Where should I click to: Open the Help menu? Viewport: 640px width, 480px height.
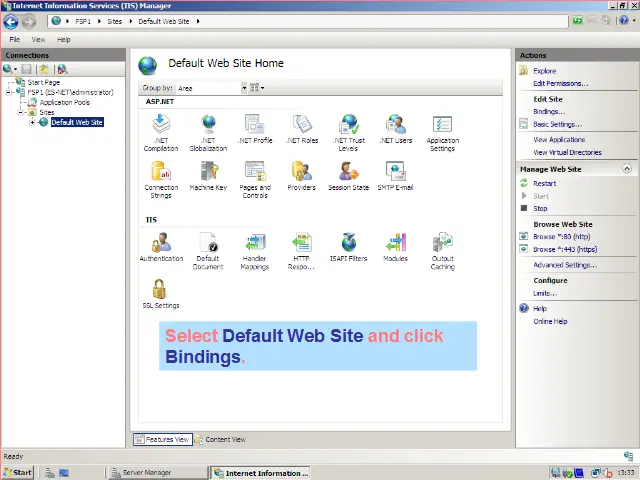pyautogui.click(x=64, y=40)
